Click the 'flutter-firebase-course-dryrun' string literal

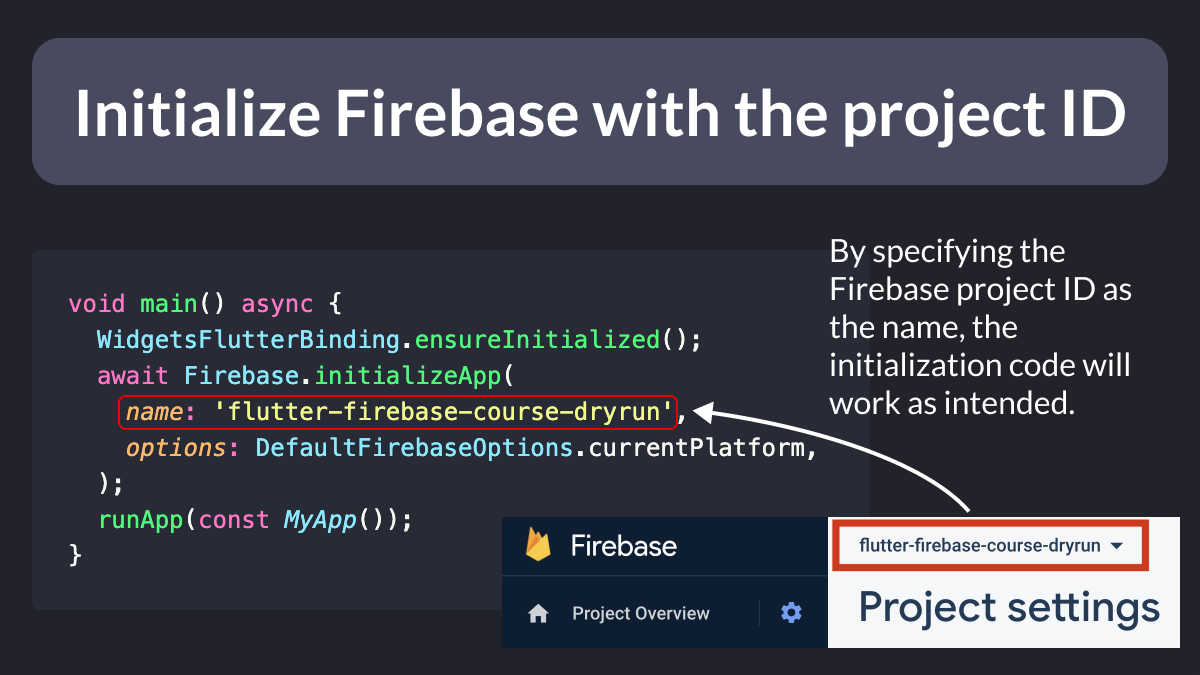click(444, 411)
